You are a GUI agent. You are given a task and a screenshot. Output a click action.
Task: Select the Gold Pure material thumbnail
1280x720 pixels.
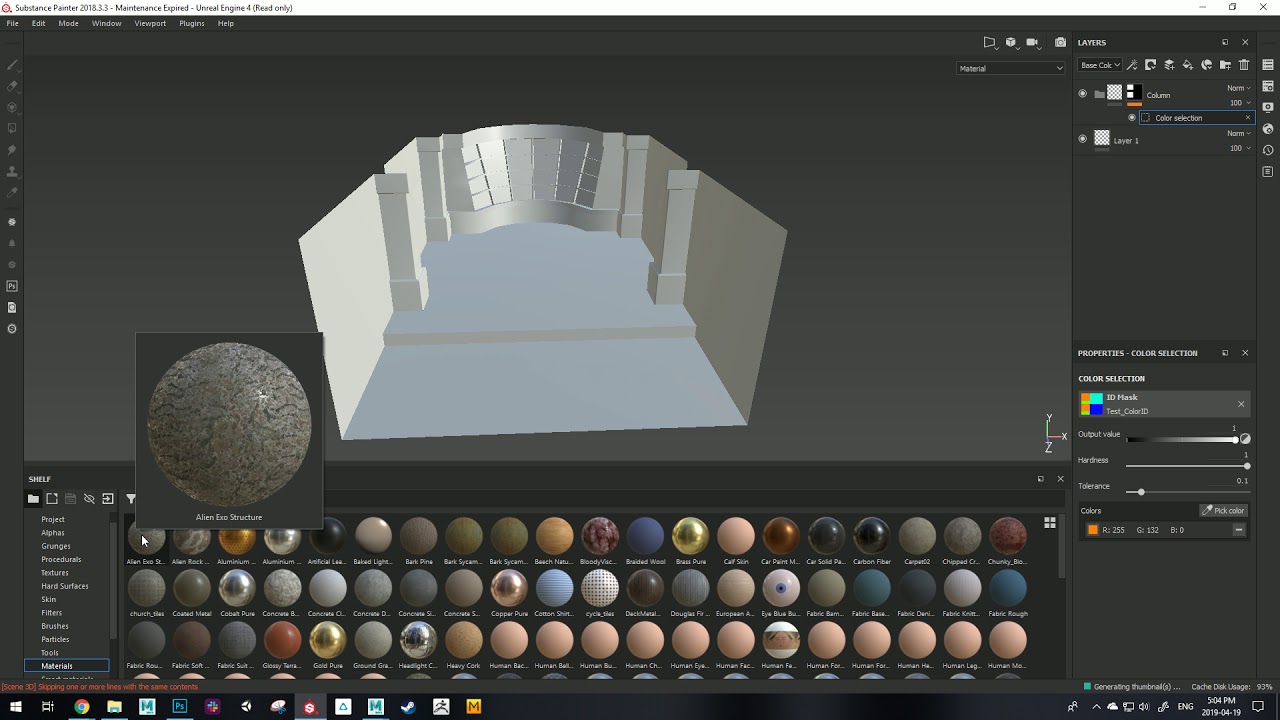[328, 640]
